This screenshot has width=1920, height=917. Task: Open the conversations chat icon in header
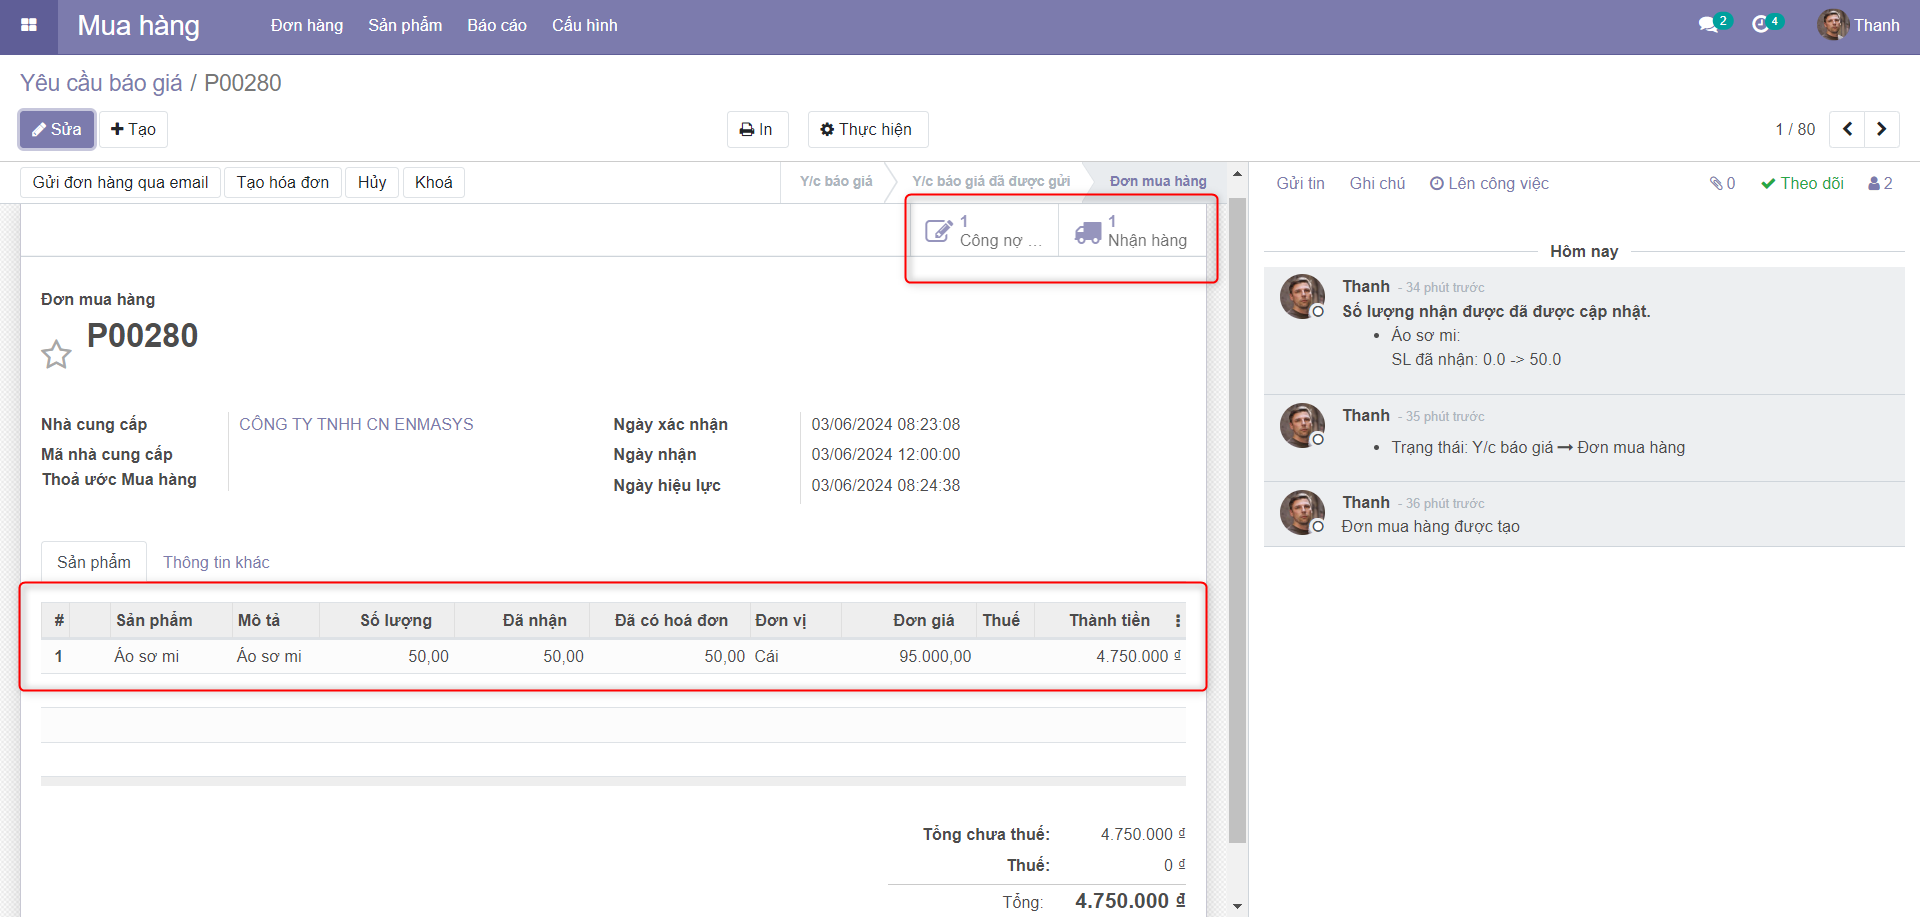point(1709,25)
